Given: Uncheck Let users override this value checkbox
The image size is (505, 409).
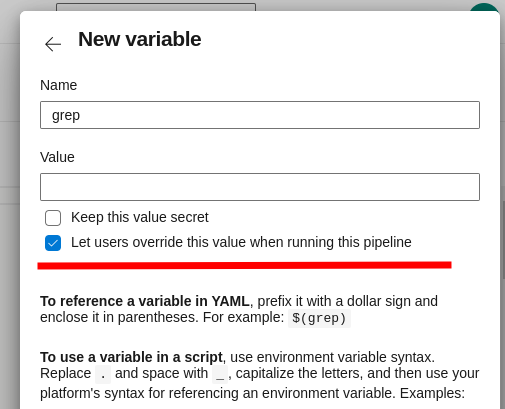Looking at the screenshot, I should tap(53, 243).
